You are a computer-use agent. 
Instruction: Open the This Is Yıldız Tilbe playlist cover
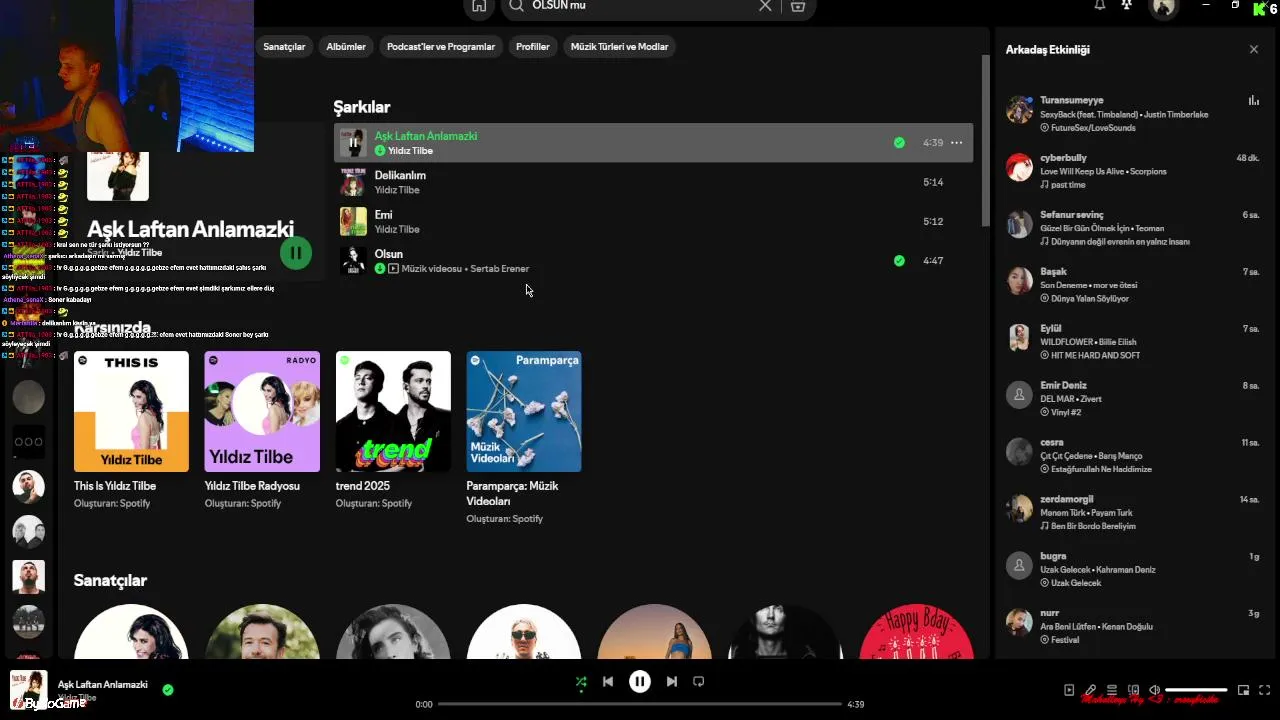[131, 411]
